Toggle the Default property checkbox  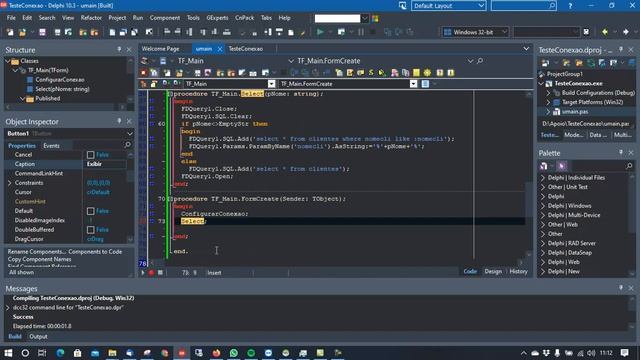click(91, 211)
